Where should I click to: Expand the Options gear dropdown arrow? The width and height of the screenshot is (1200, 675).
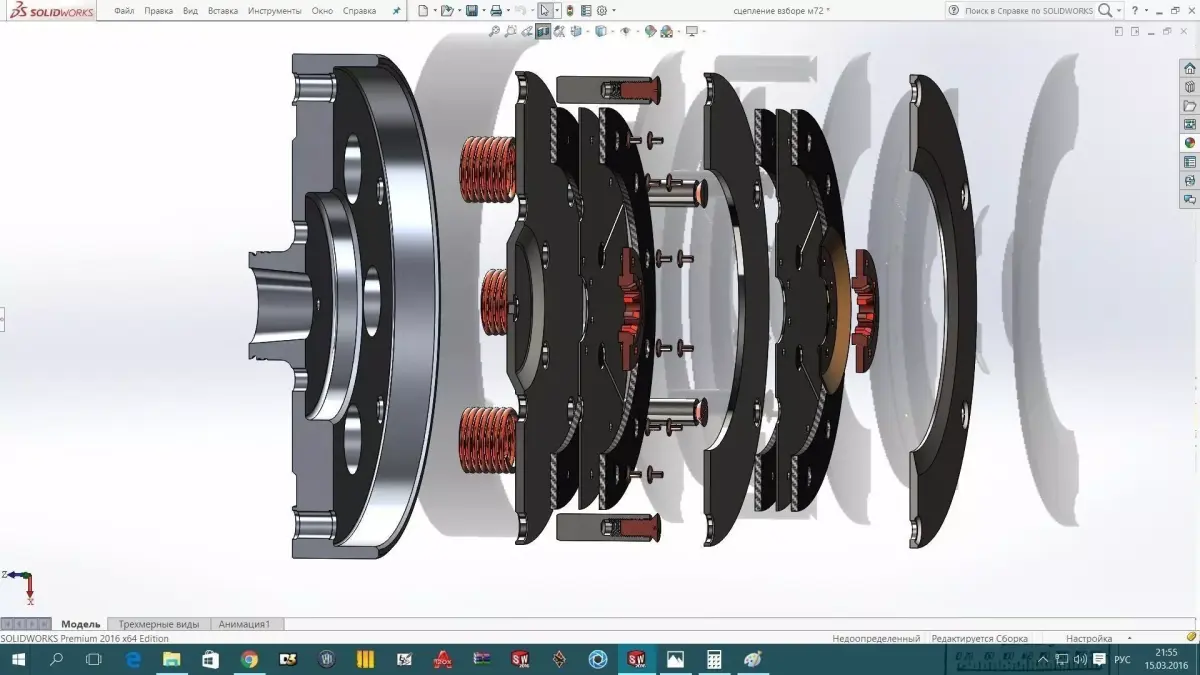[614, 11]
